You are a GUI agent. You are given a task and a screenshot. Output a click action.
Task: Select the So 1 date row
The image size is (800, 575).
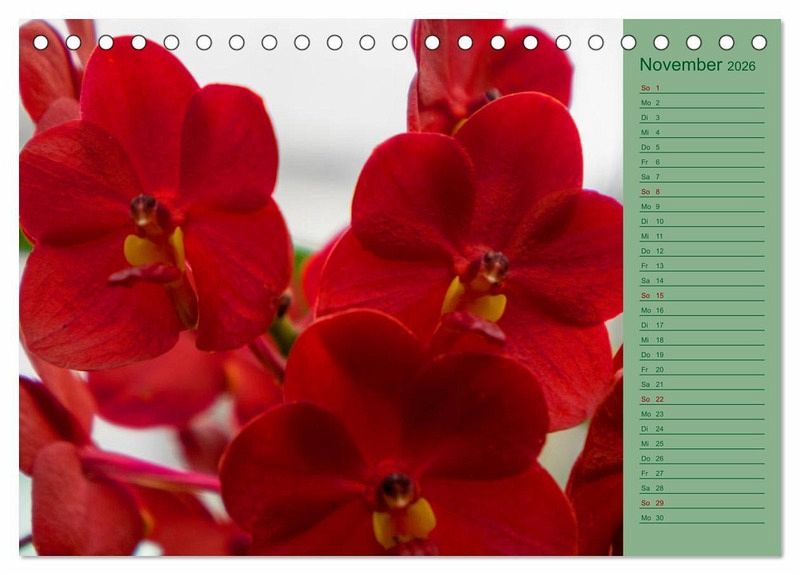click(701, 88)
